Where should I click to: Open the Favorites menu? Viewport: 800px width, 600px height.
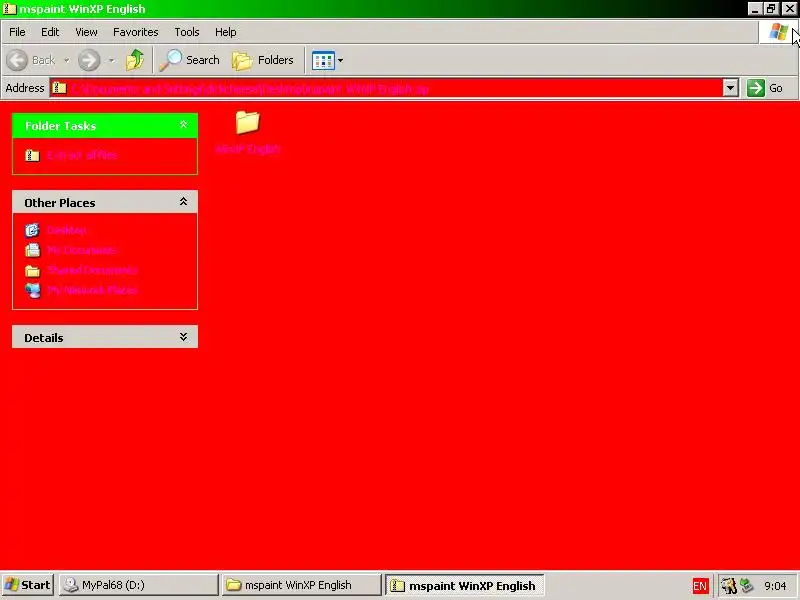click(x=136, y=32)
